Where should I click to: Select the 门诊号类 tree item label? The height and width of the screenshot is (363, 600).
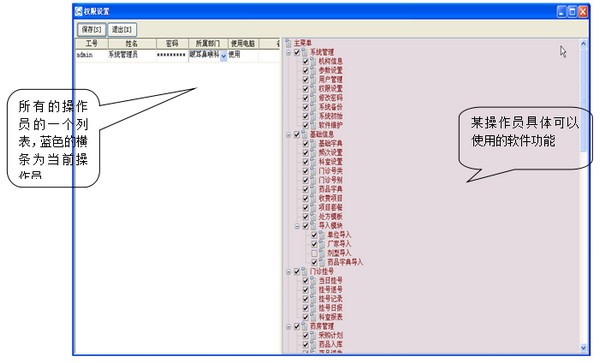(331, 171)
